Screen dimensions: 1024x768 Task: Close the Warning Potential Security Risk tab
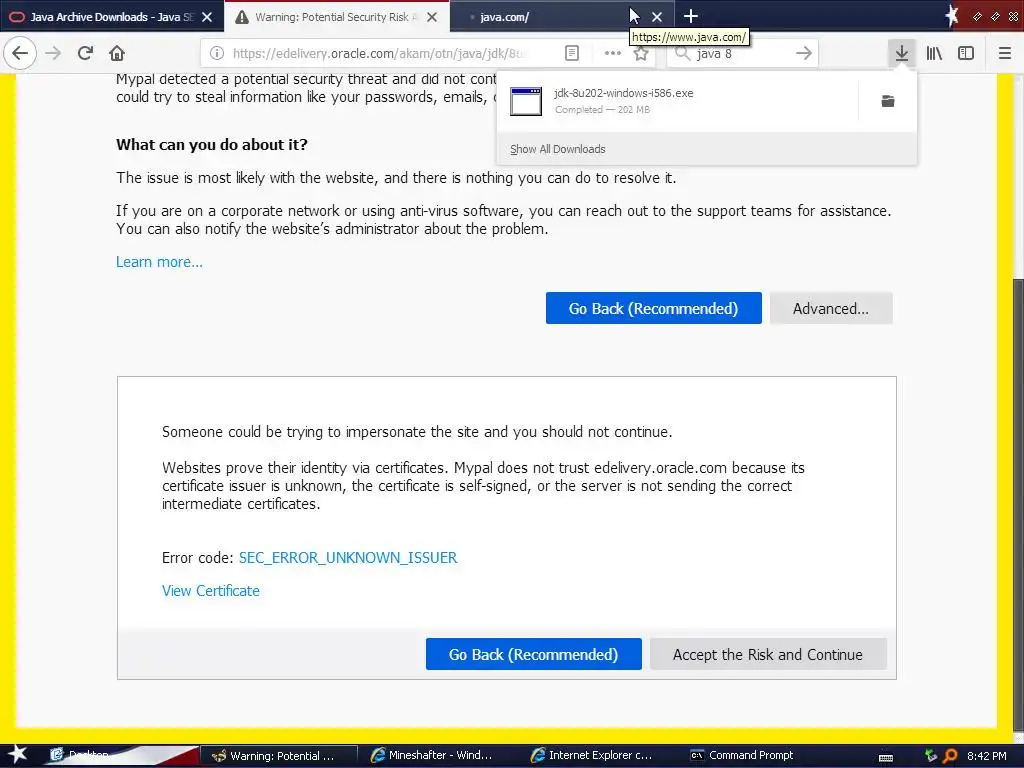[x=432, y=17]
